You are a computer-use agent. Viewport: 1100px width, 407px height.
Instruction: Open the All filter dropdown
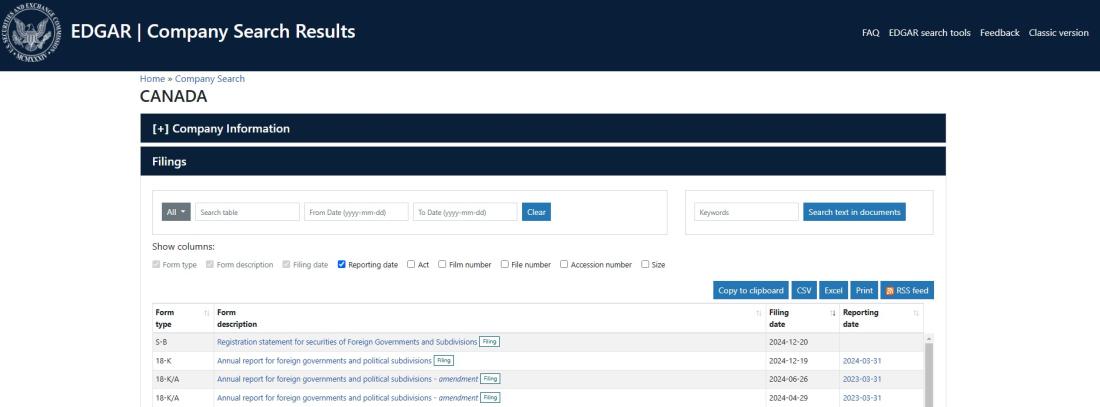(176, 212)
